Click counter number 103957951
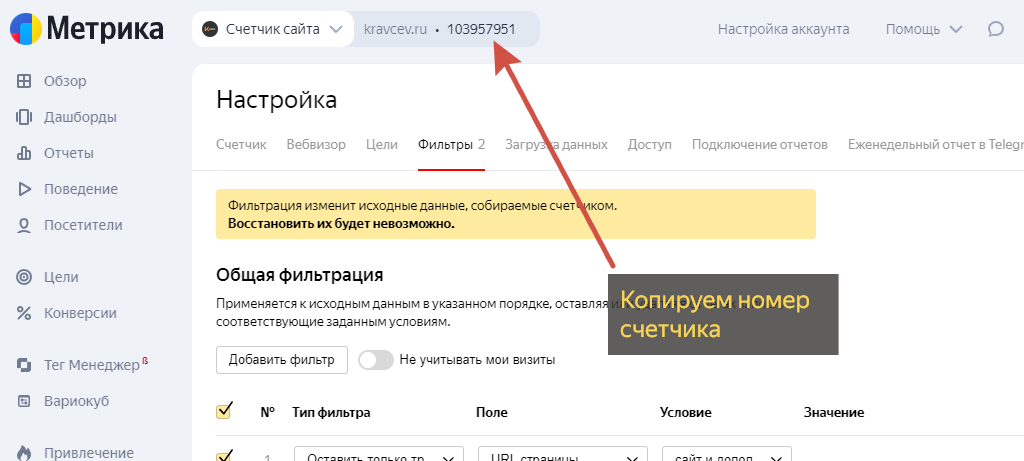The image size is (1024, 461). click(481, 29)
